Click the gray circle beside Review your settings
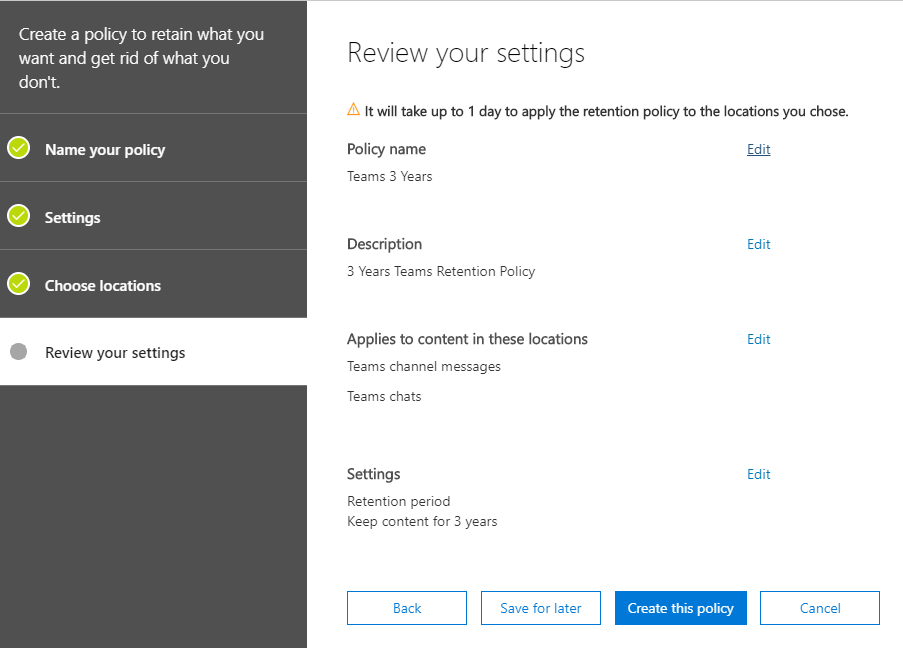 coord(18,351)
